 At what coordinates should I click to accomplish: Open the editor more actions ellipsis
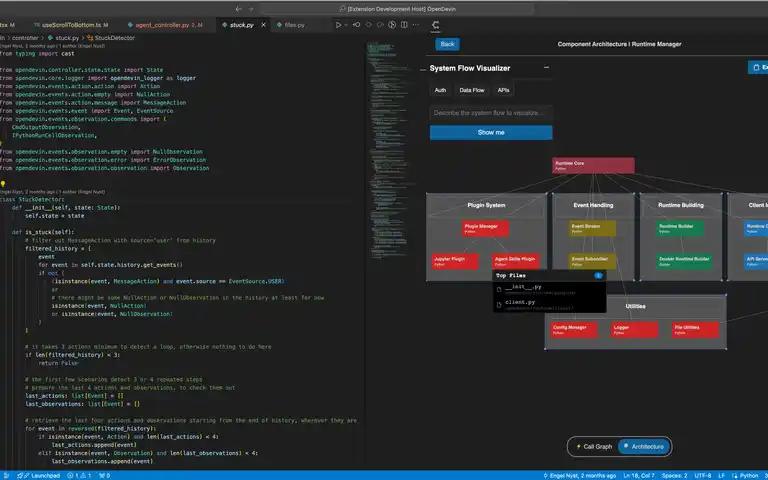[x=416, y=24]
